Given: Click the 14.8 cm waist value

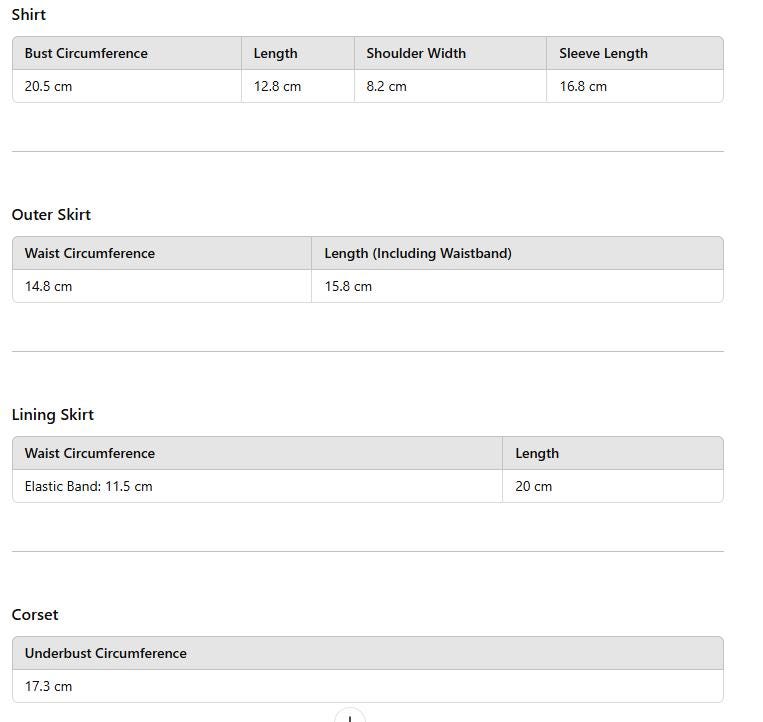Looking at the screenshot, I should (49, 287).
